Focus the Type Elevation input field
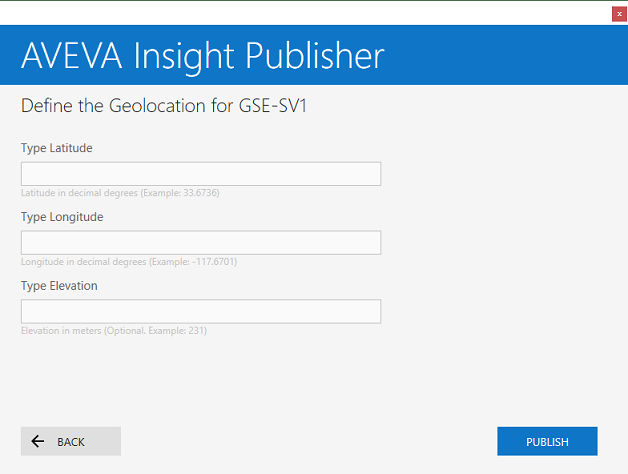 pos(201,312)
